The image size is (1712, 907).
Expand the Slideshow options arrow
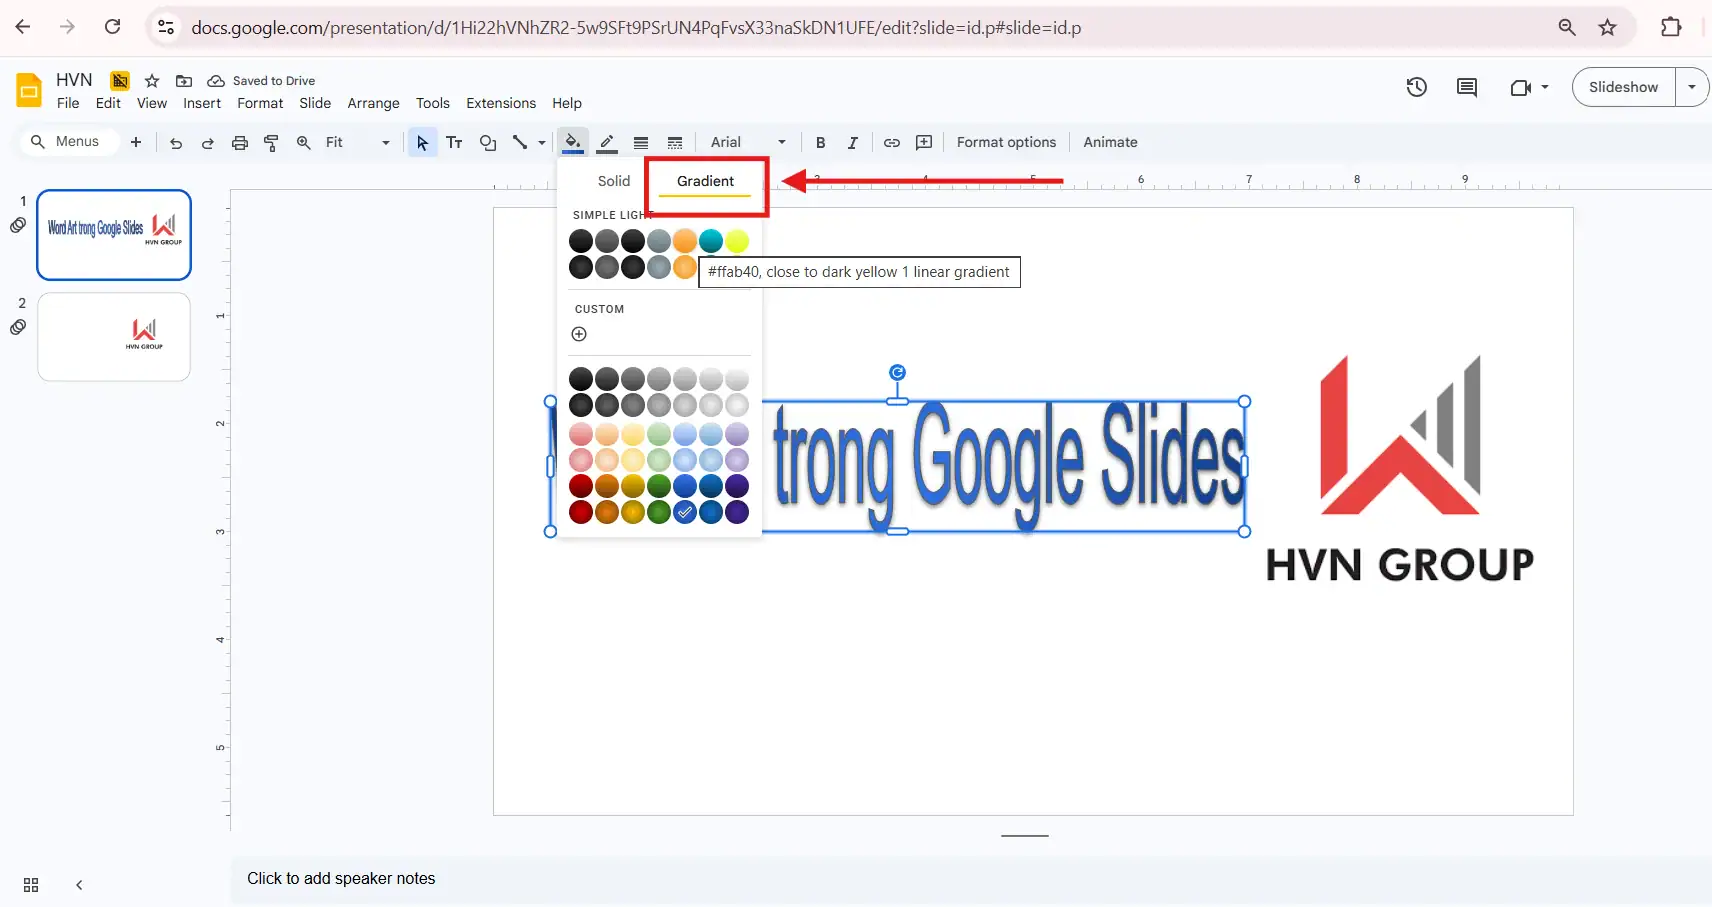pyautogui.click(x=1691, y=87)
